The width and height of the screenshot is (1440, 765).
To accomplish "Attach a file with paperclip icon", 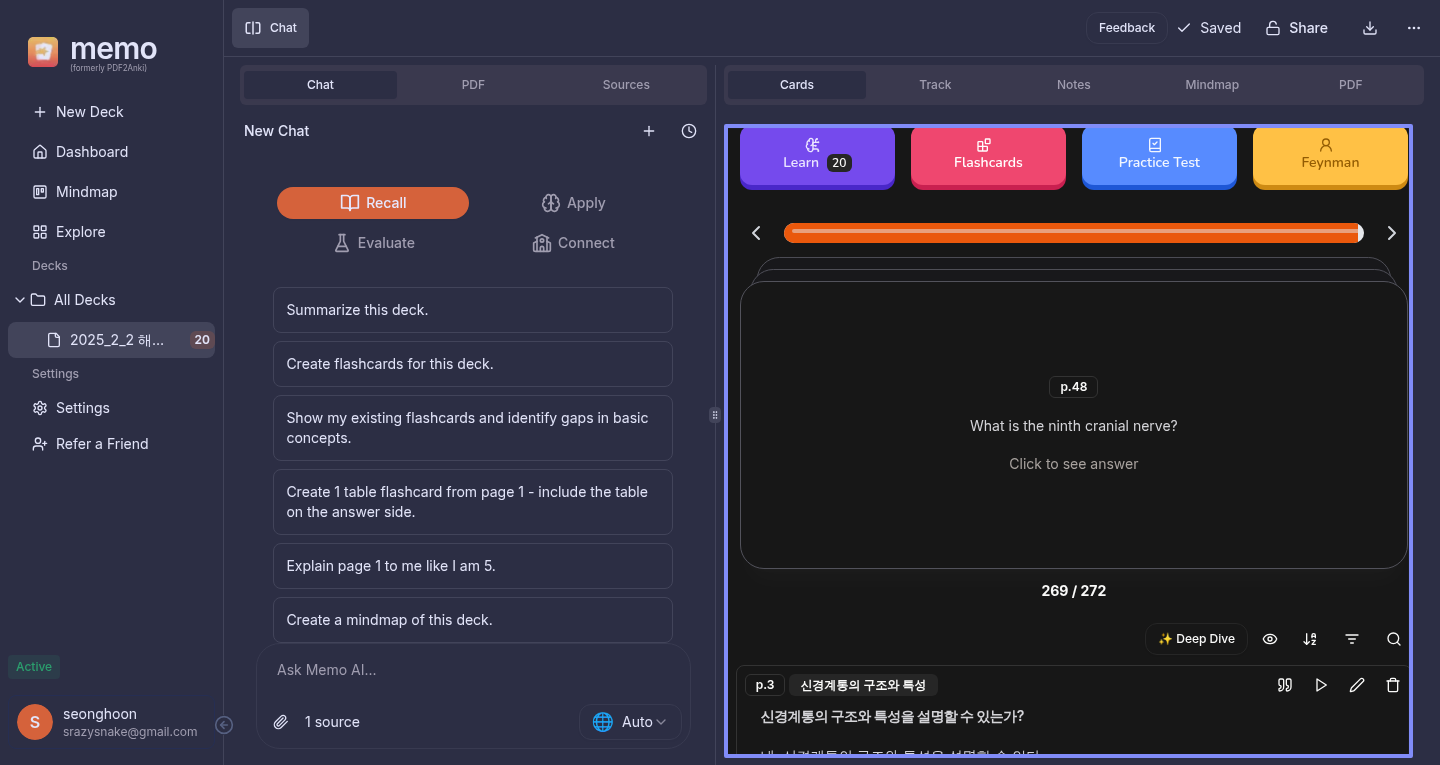I will click(281, 722).
